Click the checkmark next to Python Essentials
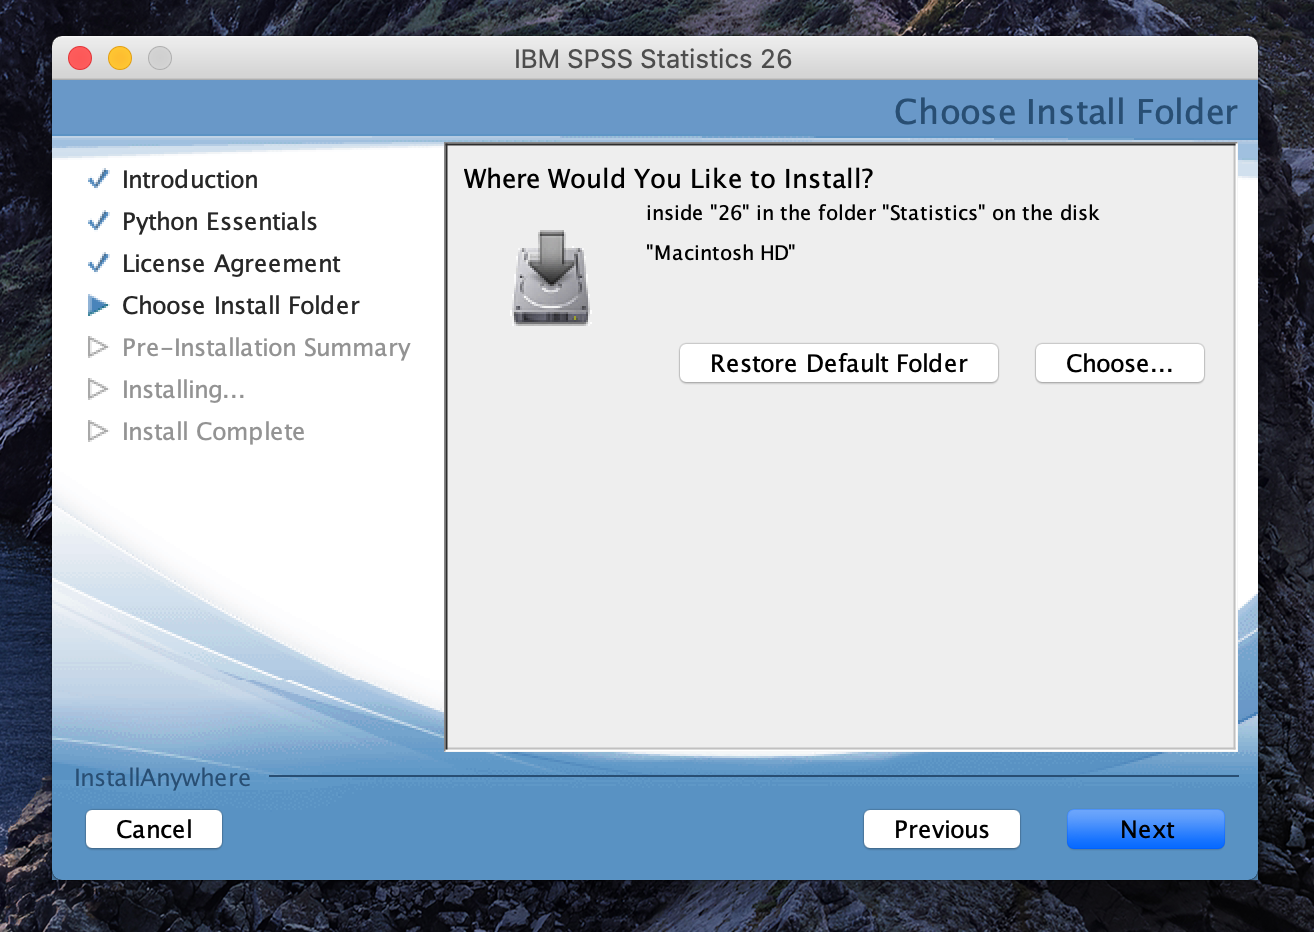The image size is (1314, 932). pyautogui.click(x=98, y=222)
